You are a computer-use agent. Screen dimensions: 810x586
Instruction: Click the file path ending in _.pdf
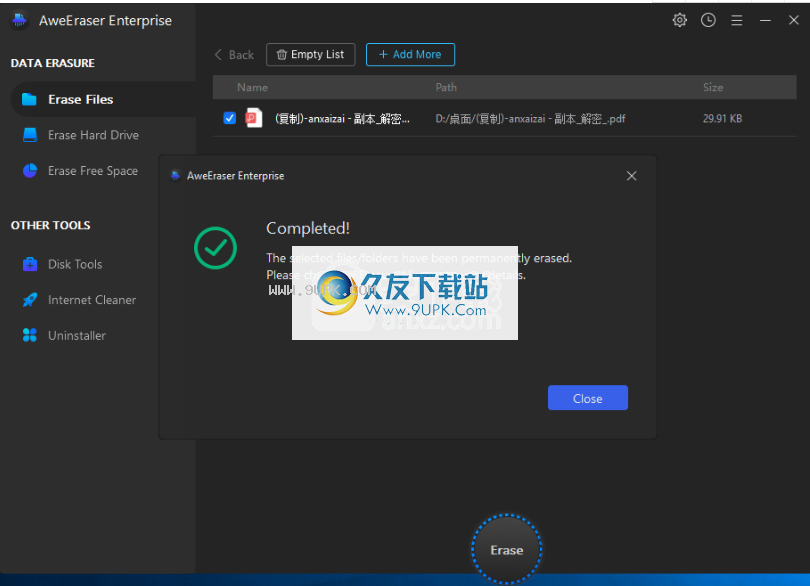530,119
